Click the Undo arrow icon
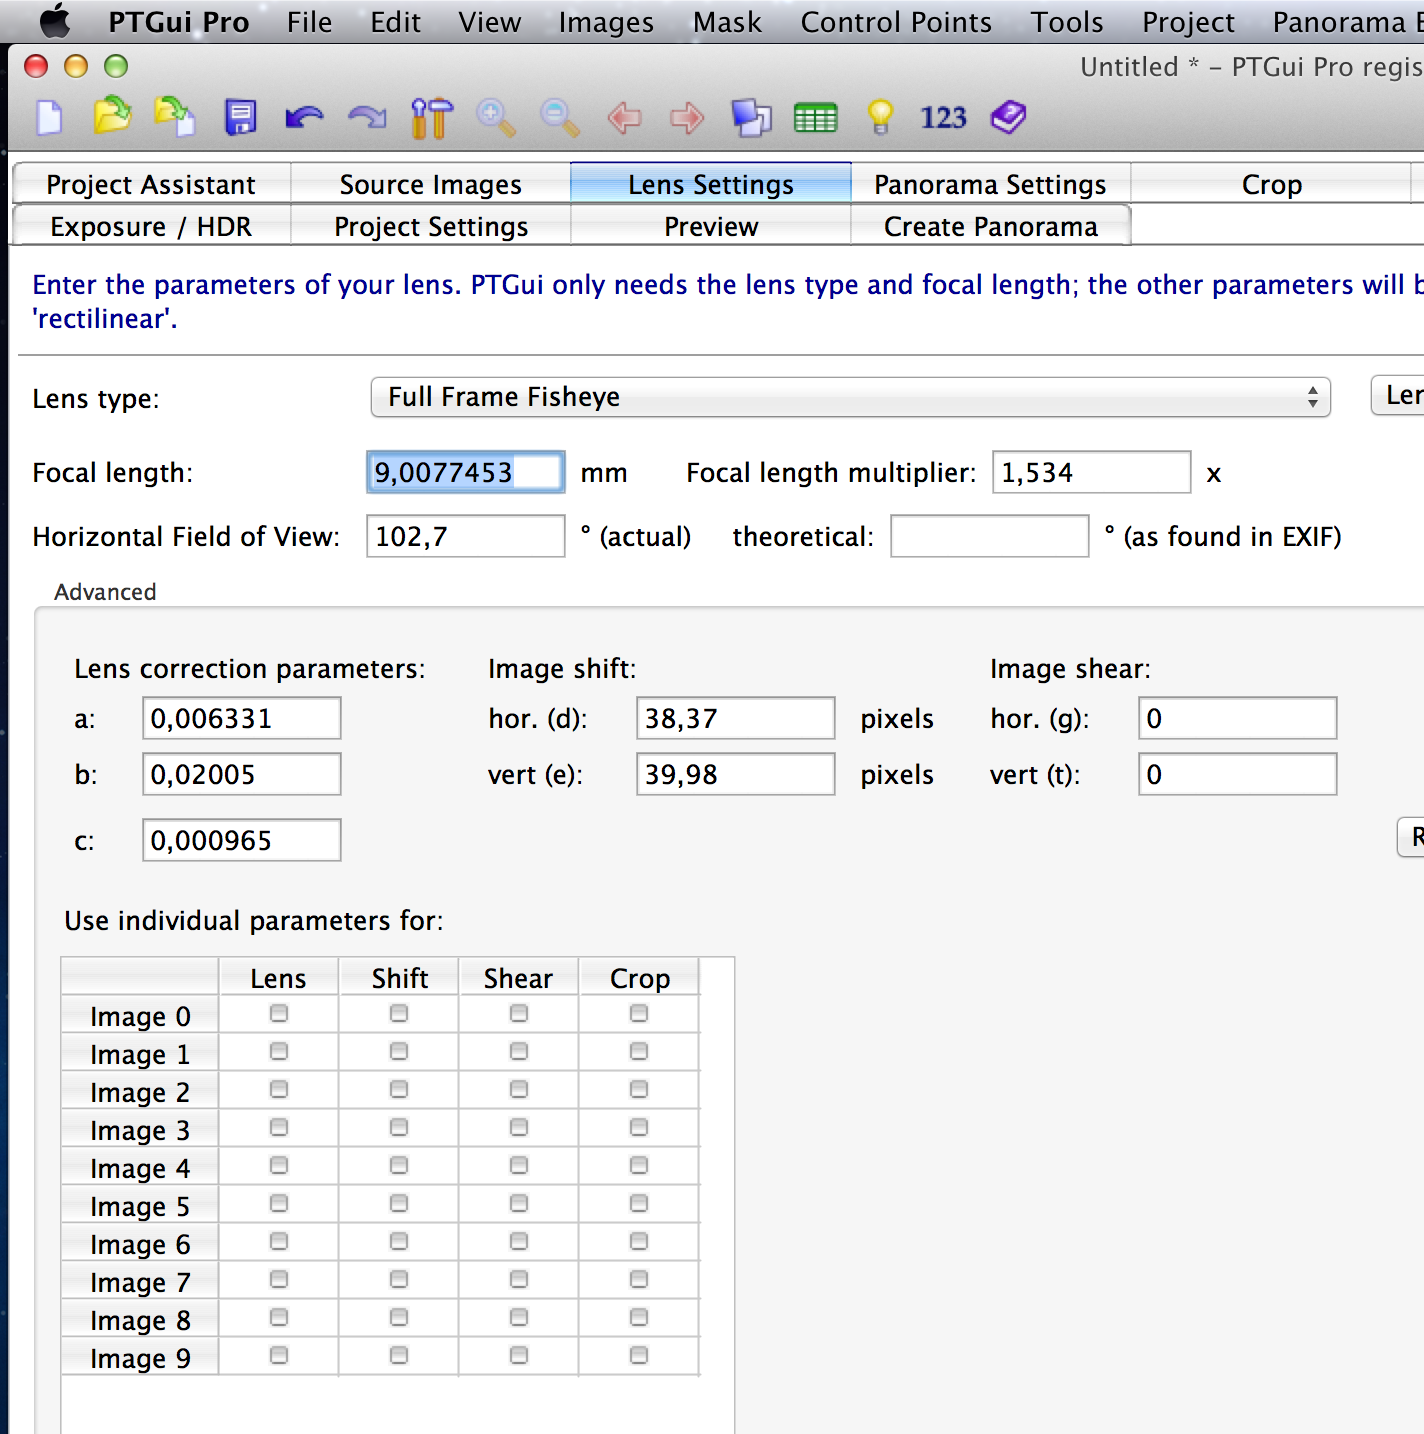The image size is (1424, 1434). 304,118
